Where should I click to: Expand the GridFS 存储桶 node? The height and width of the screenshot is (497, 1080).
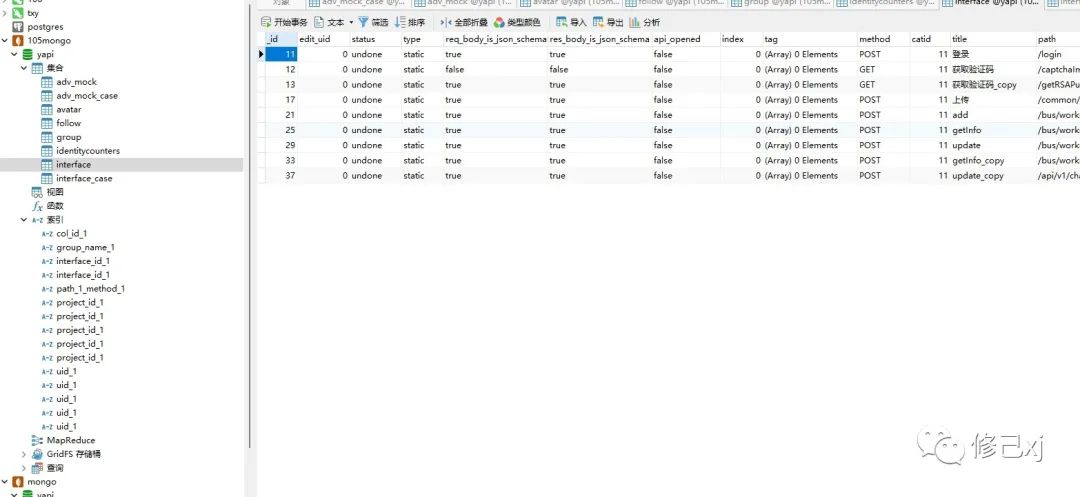(x=24, y=454)
